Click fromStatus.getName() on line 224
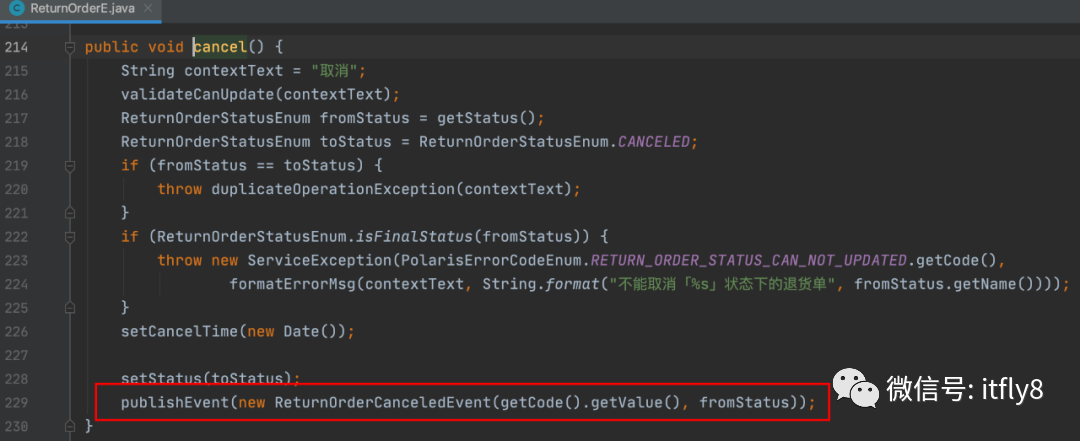This screenshot has height=441, width=1080. click(944, 284)
